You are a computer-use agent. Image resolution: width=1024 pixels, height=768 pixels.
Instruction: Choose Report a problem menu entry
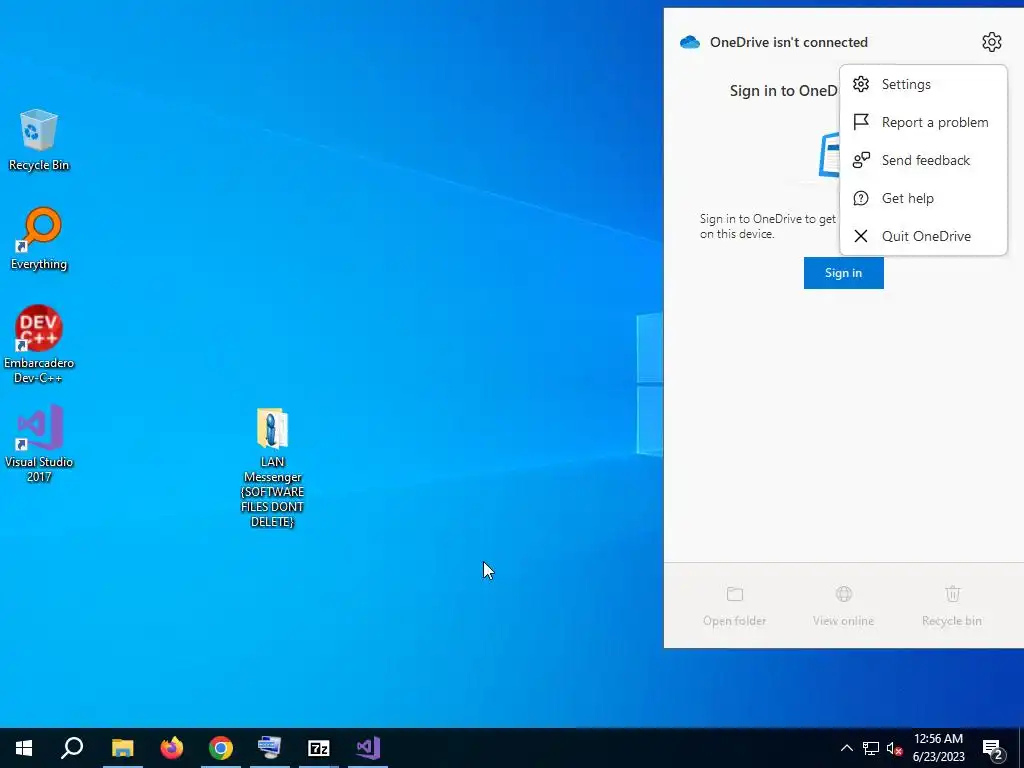coord(923,122)
